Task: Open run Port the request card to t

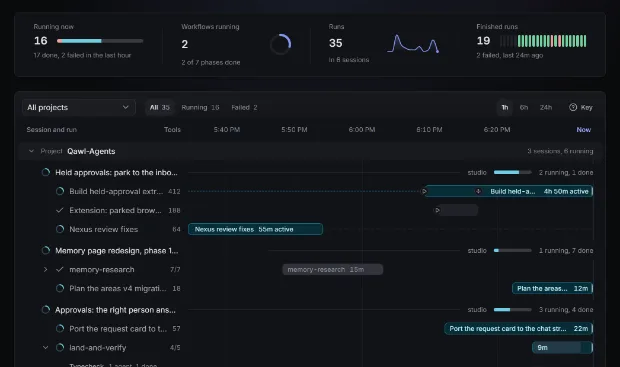Action: tap(118, 329)
